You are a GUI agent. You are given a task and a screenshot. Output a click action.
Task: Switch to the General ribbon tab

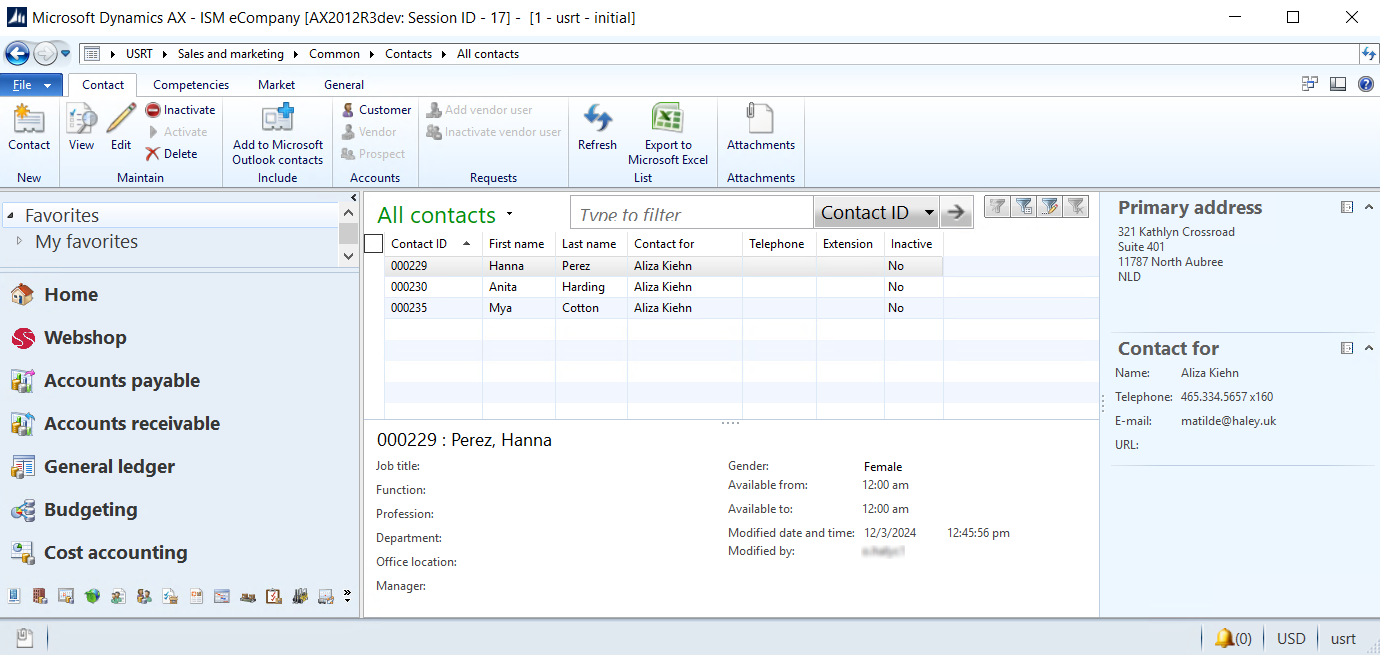pos(344,85)
